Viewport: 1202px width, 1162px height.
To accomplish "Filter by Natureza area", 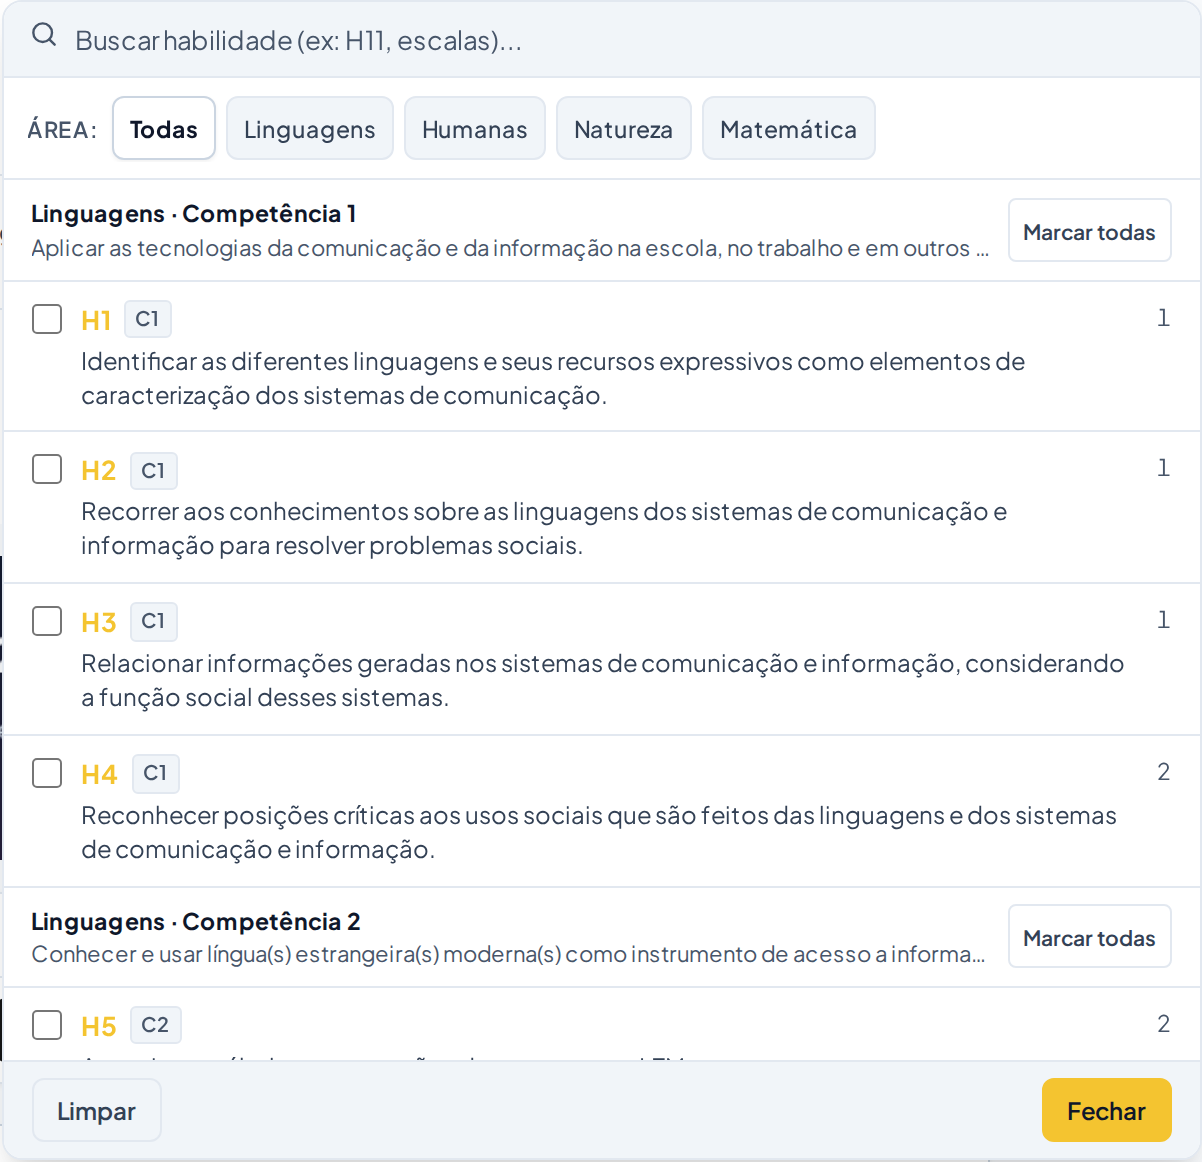I will (624, 128).
